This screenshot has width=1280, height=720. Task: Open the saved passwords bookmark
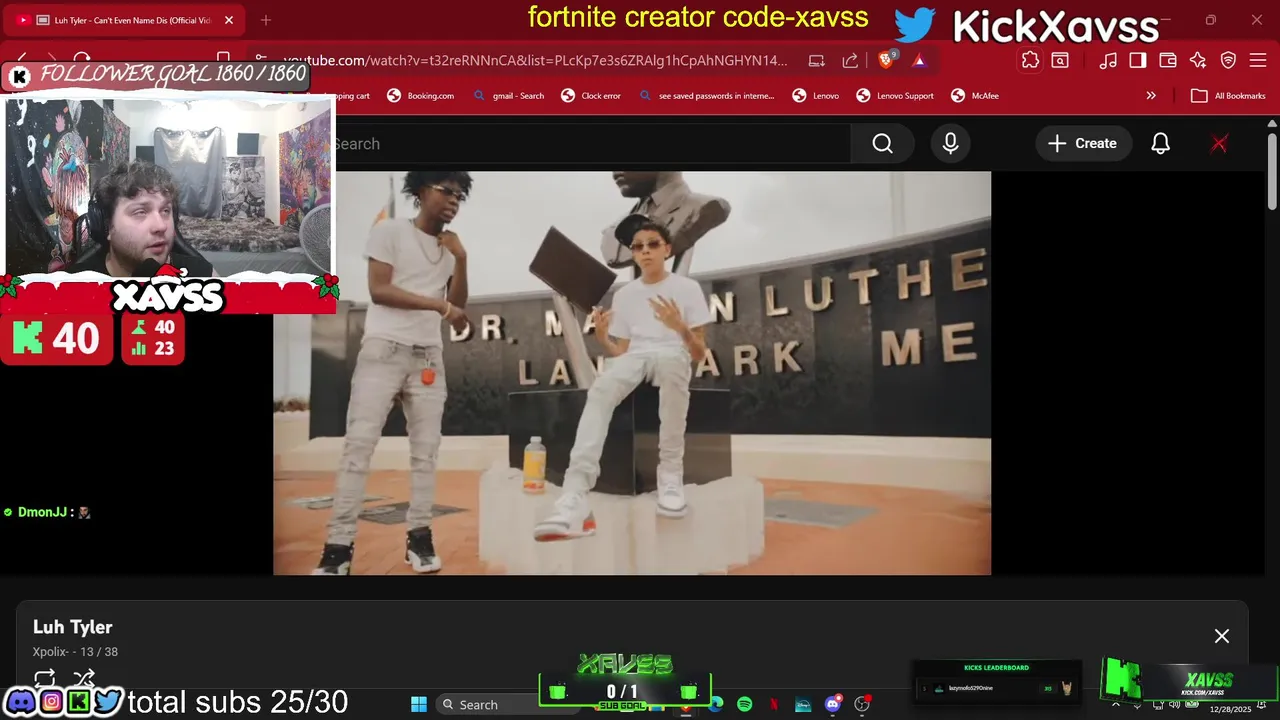(706, 96)
